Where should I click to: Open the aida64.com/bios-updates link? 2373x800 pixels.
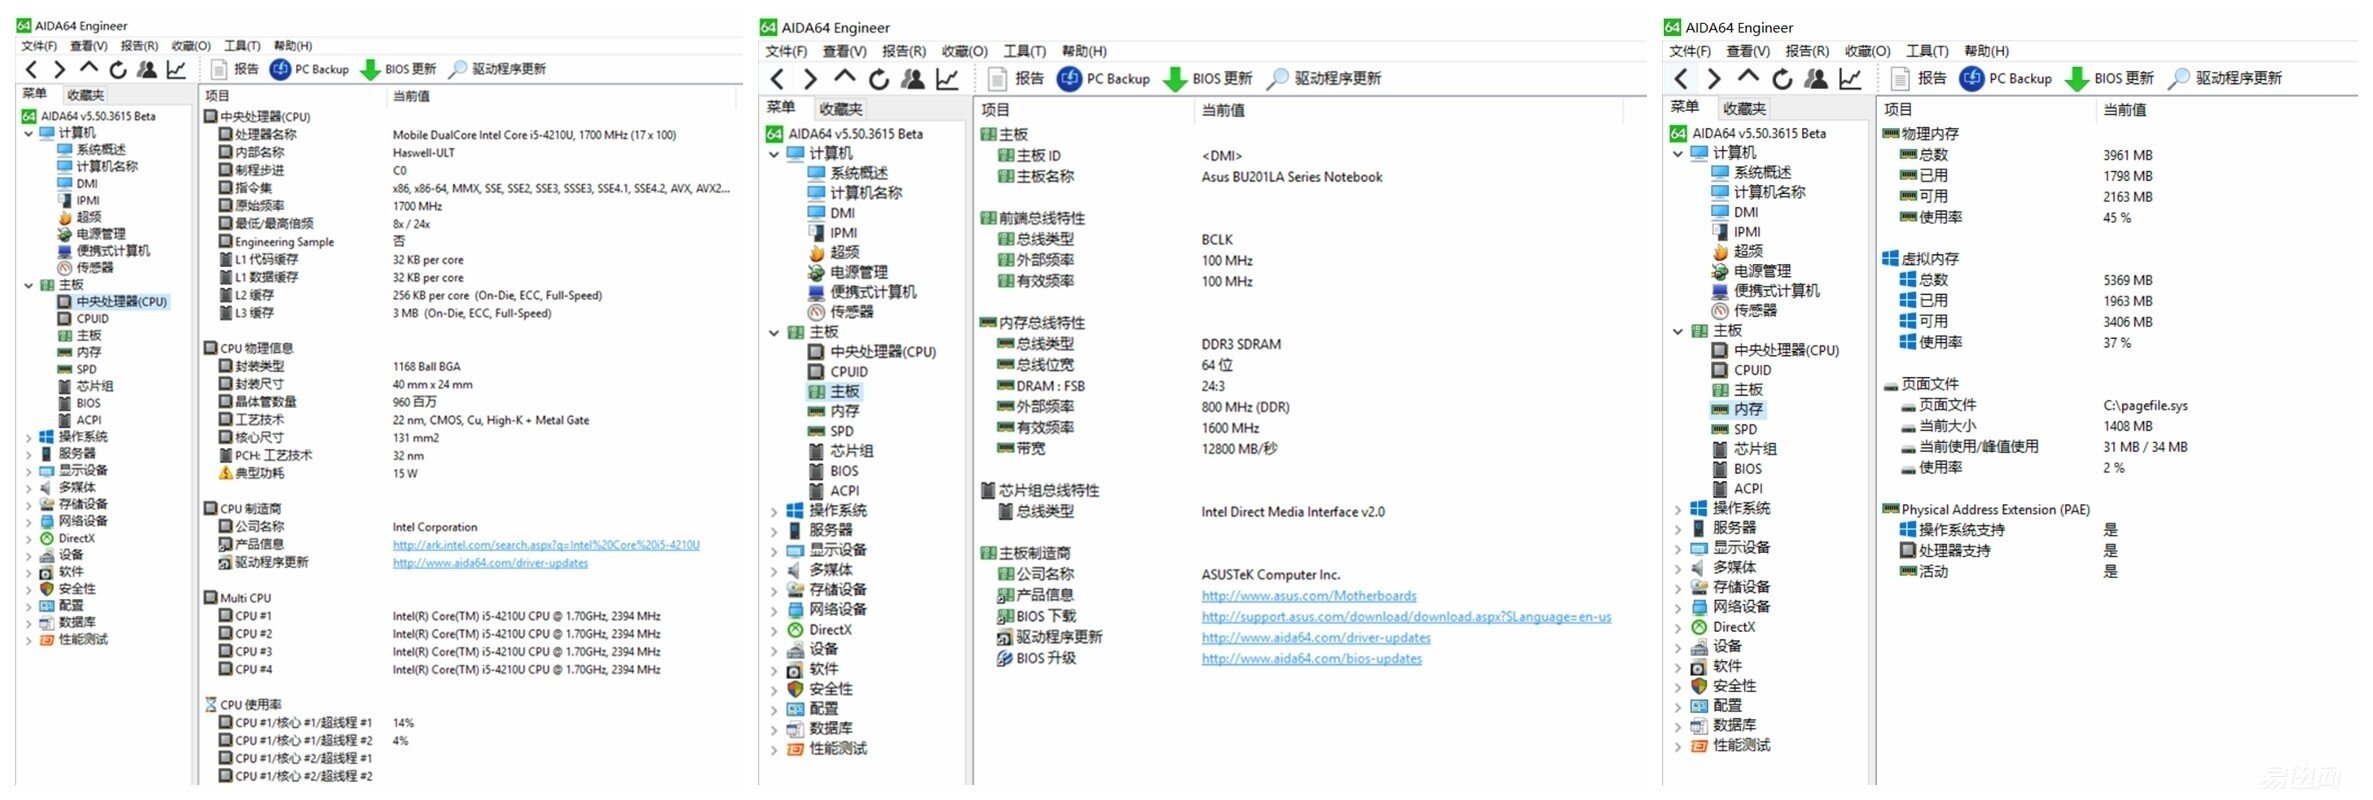tap(1311, 659)
